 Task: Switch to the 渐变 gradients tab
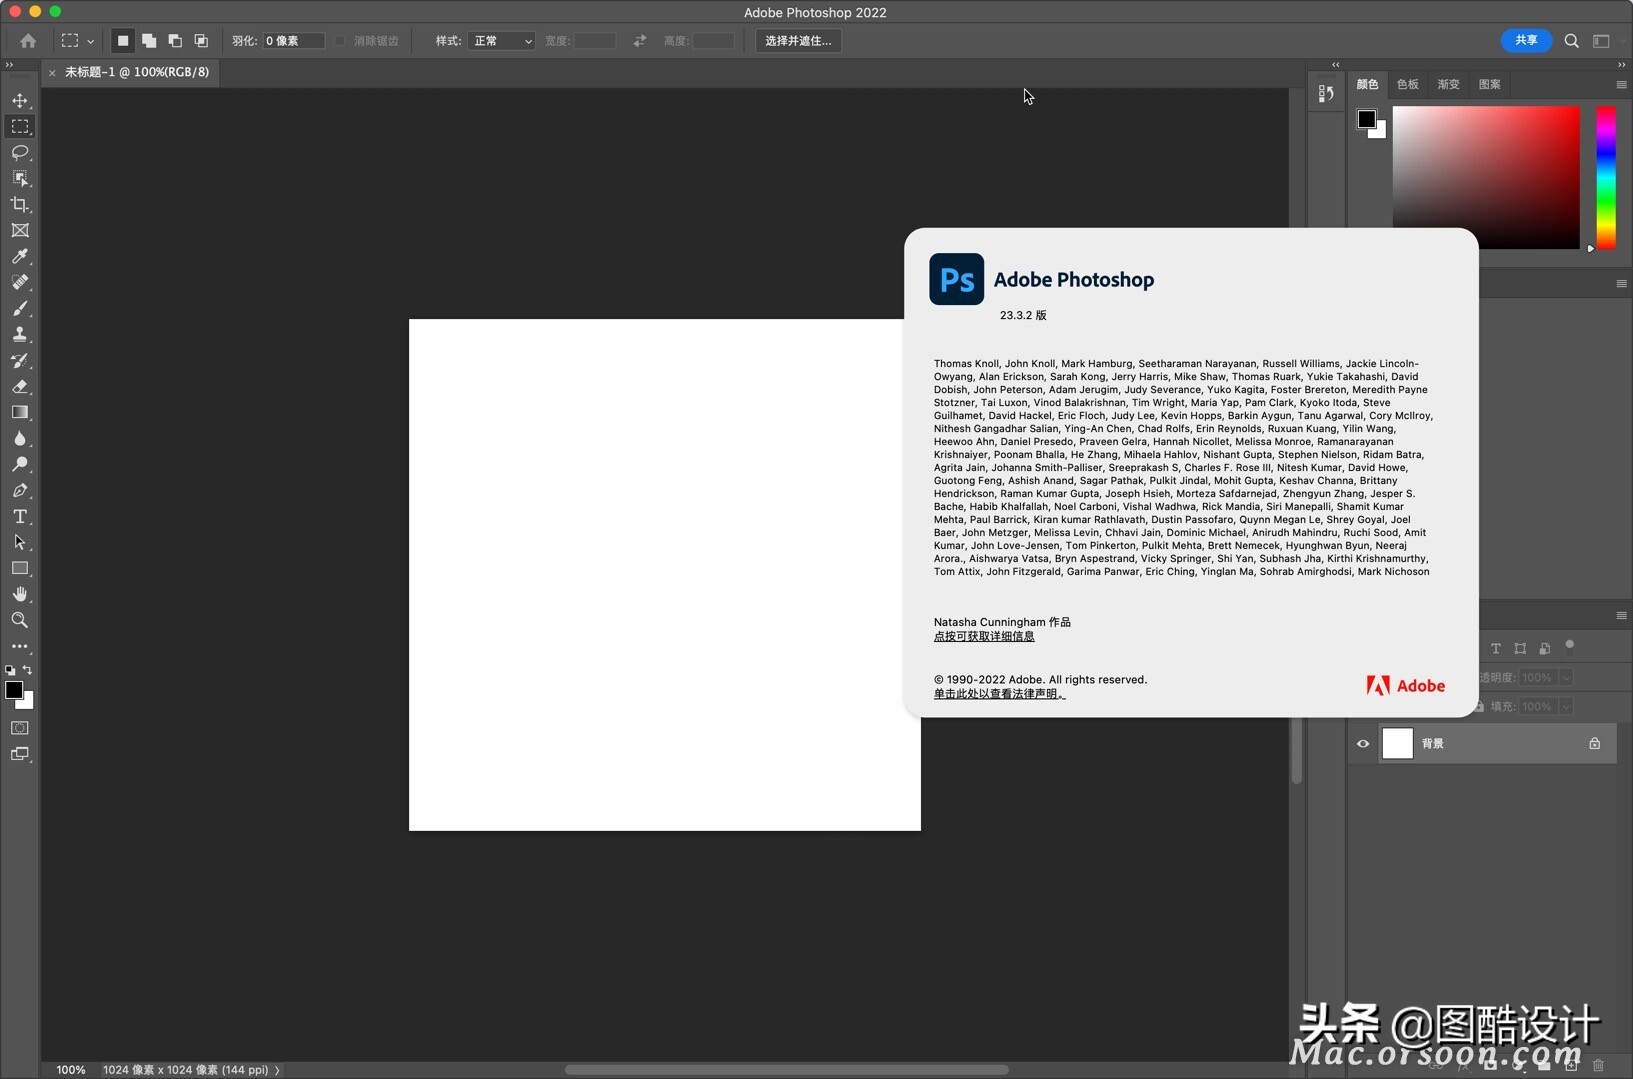click(1447, 84)
